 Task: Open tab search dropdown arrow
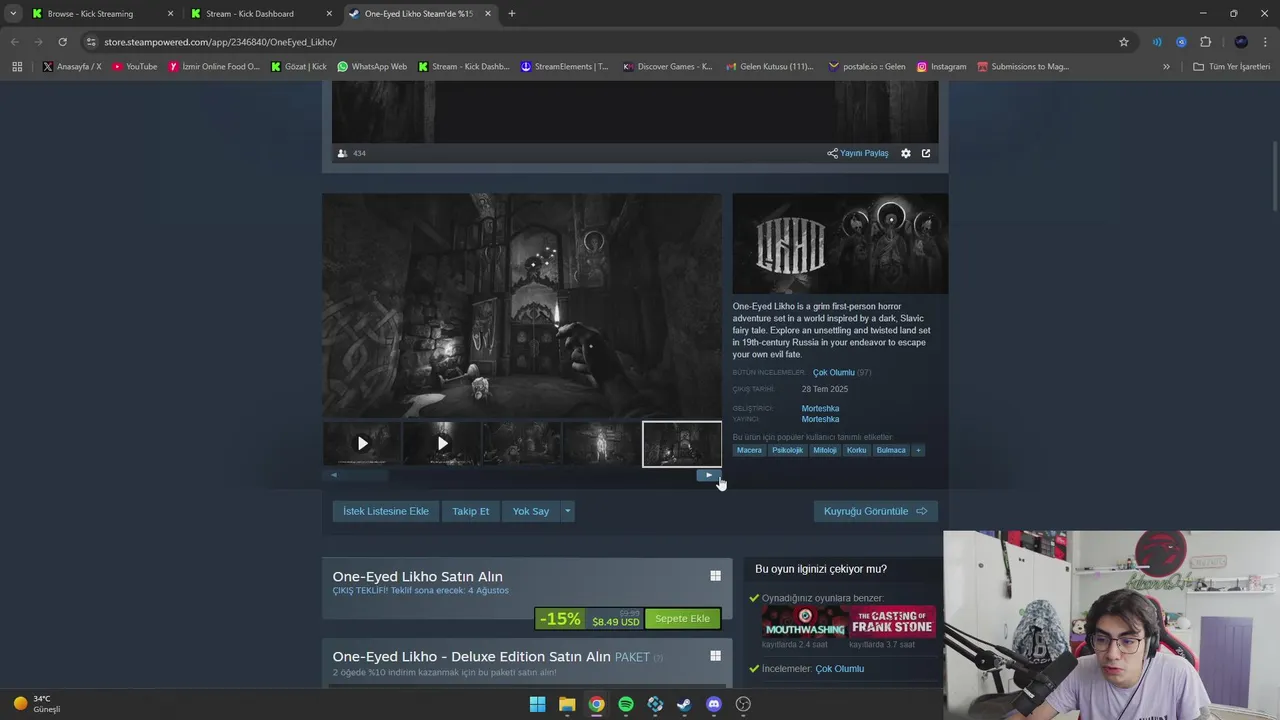pos(12,14)
